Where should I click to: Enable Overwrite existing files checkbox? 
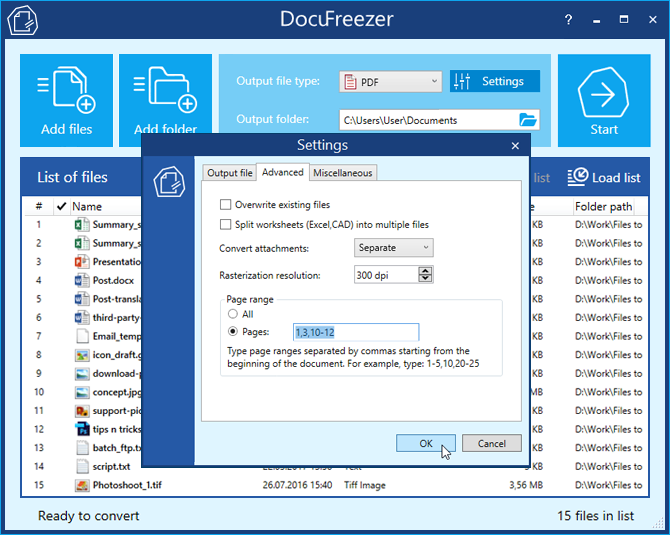(x=225, y=205)
